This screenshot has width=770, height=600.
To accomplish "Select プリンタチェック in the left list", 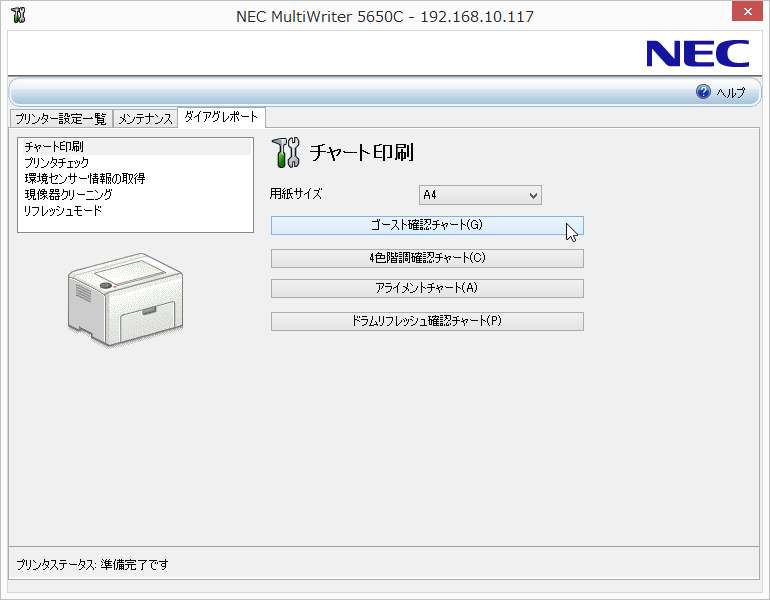I will click(x=137, y=163).
